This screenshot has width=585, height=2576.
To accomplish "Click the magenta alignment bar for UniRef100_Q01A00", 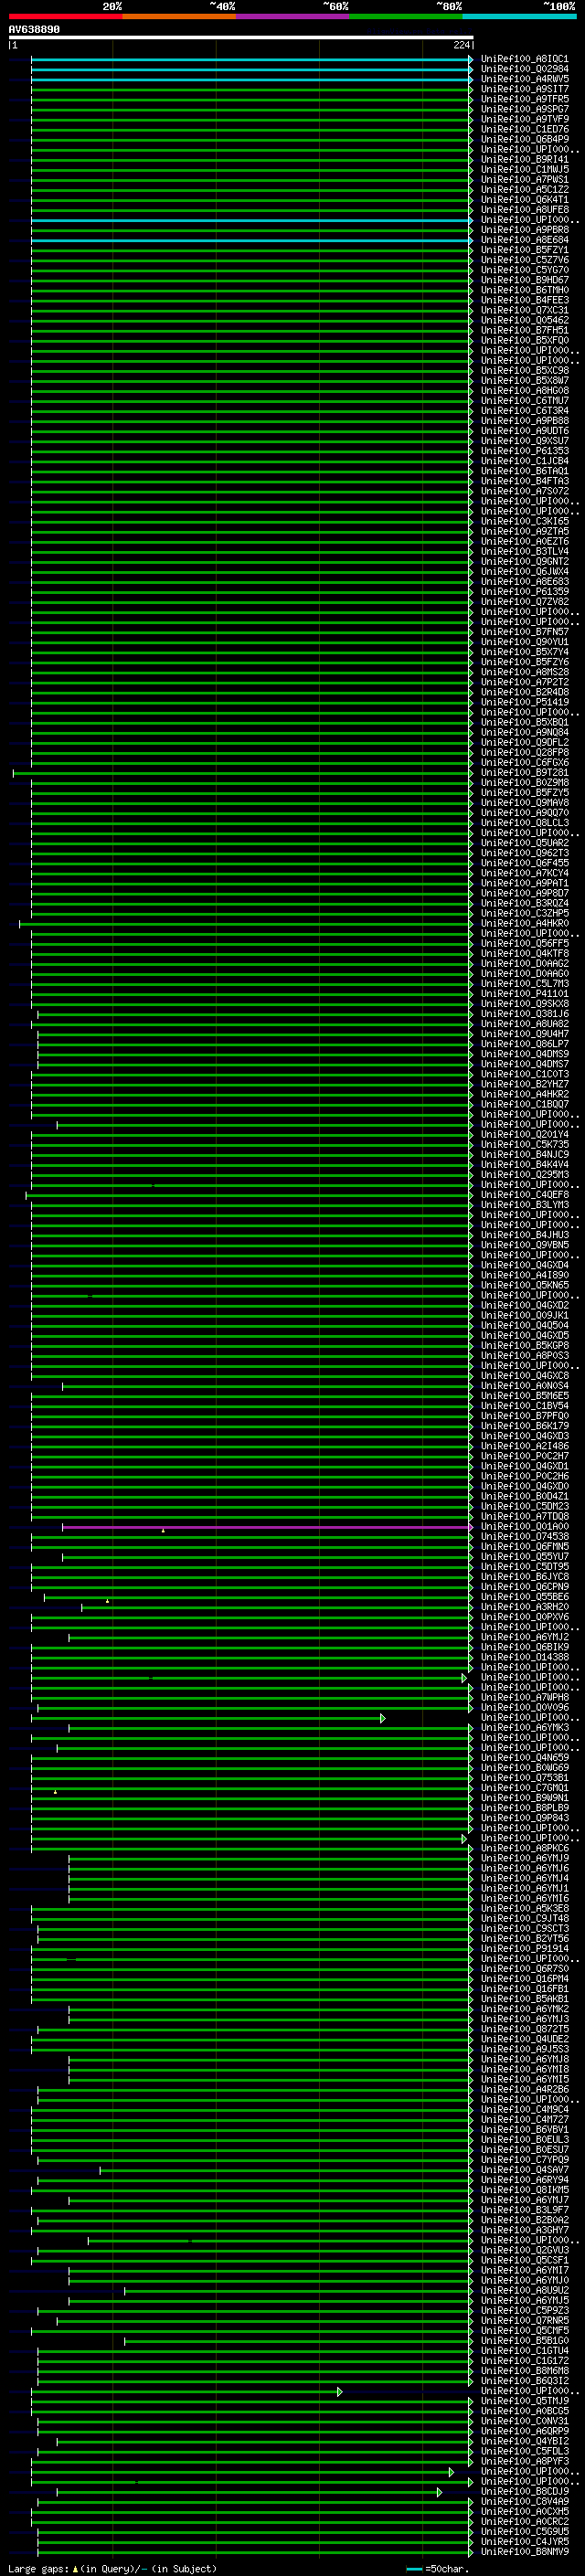I will click(266, 1527).
